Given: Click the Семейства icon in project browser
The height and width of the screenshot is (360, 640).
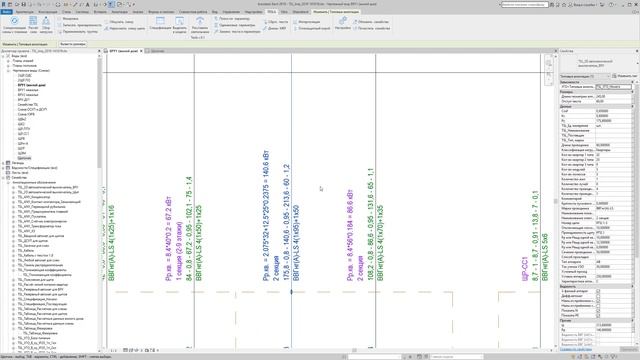Looking at the screenshot, I should tap(8, 178).
